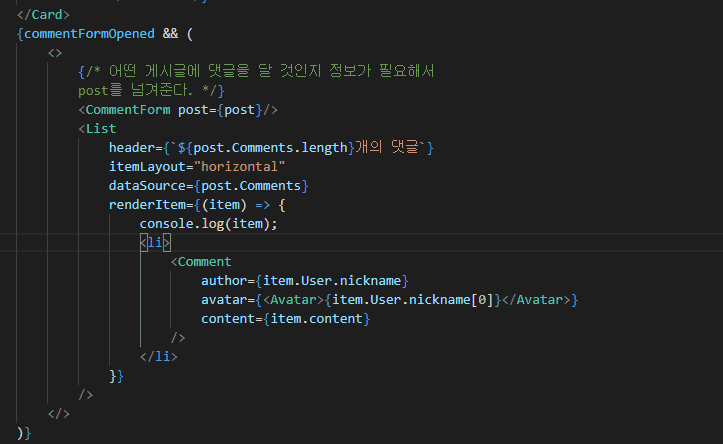Click the comment line starting with post를
The image size is (723, 444).
pos(151,90)
